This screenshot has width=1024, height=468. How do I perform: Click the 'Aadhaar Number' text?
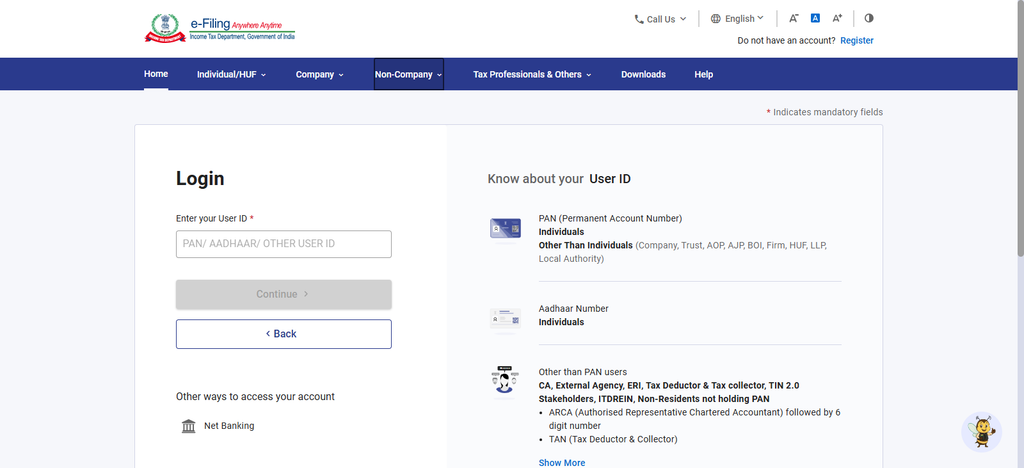[573, 309]
